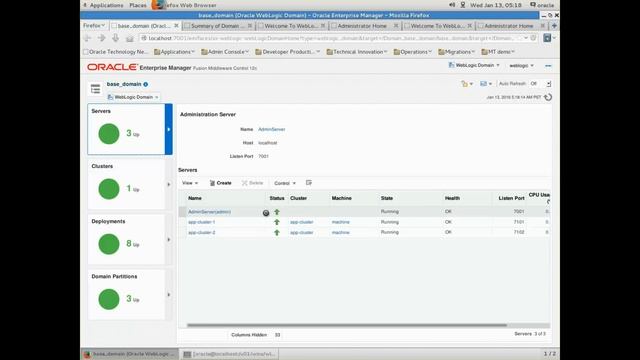Viewport: 640px width, 360px height.
Task: Select the AdminServer row selector cell
Action: (182, 212)
